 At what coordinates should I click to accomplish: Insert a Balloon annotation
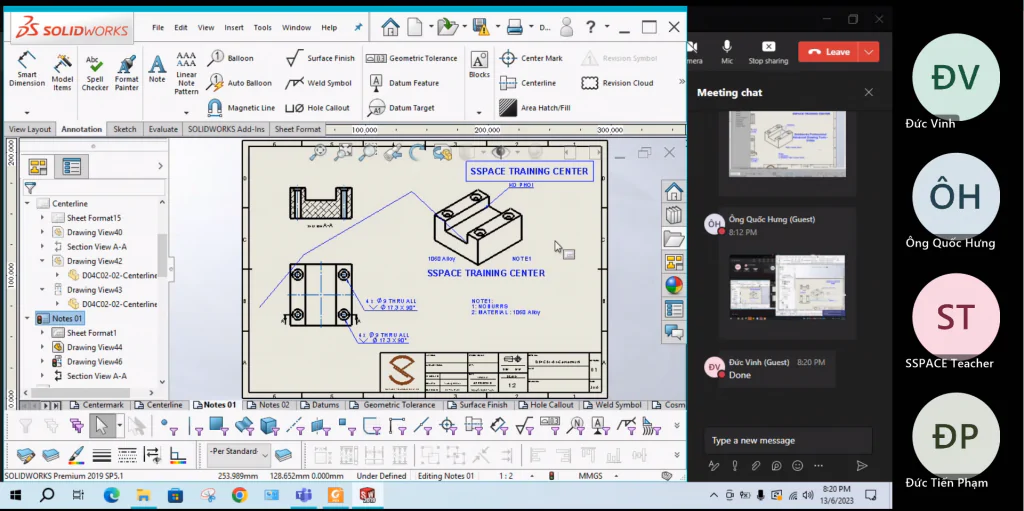click(231, 58)
